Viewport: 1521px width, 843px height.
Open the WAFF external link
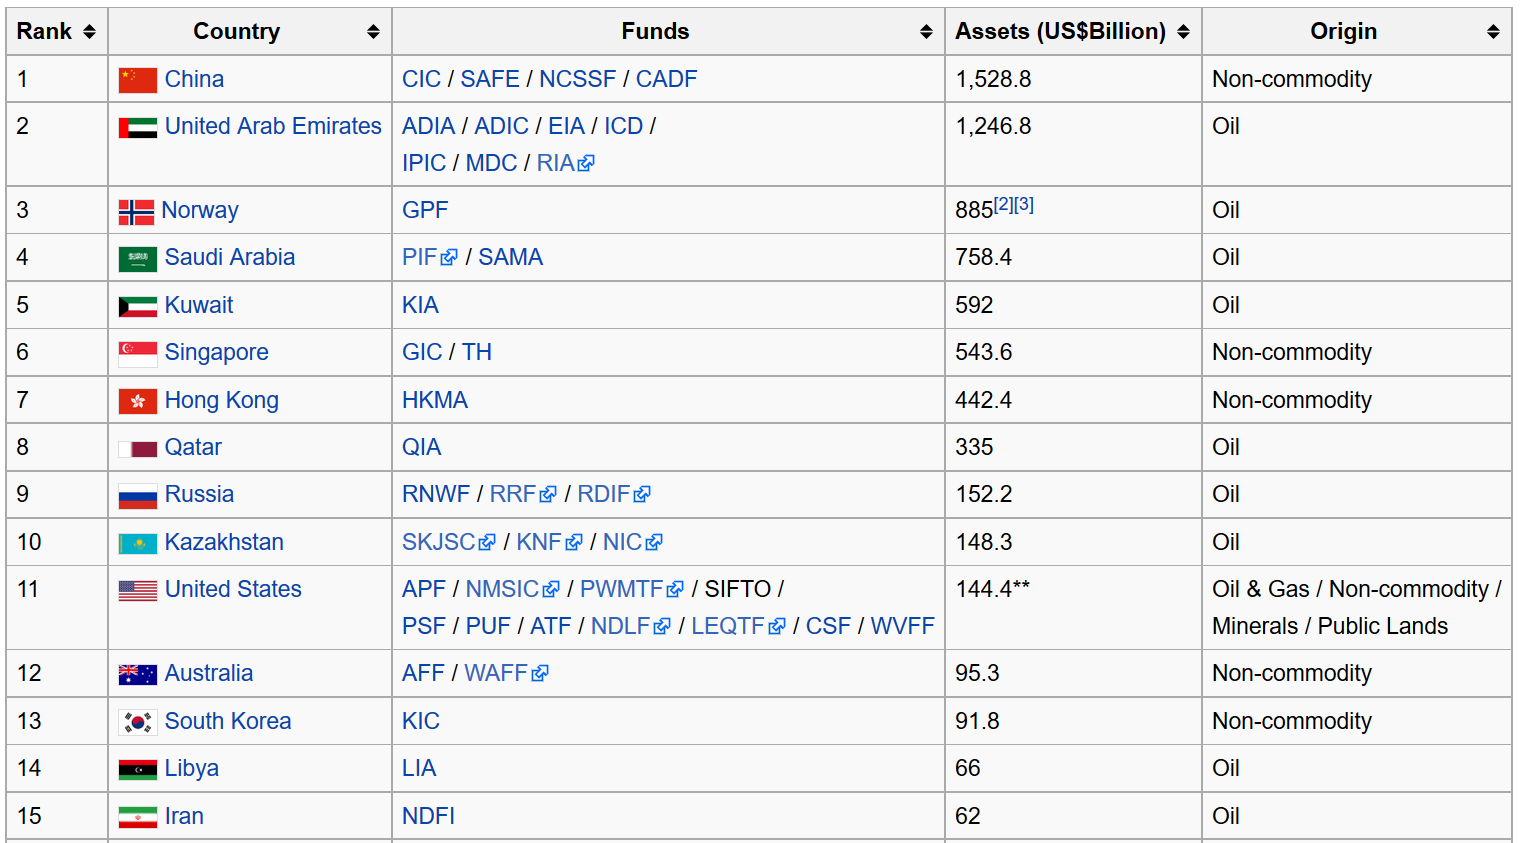(507, 673)
